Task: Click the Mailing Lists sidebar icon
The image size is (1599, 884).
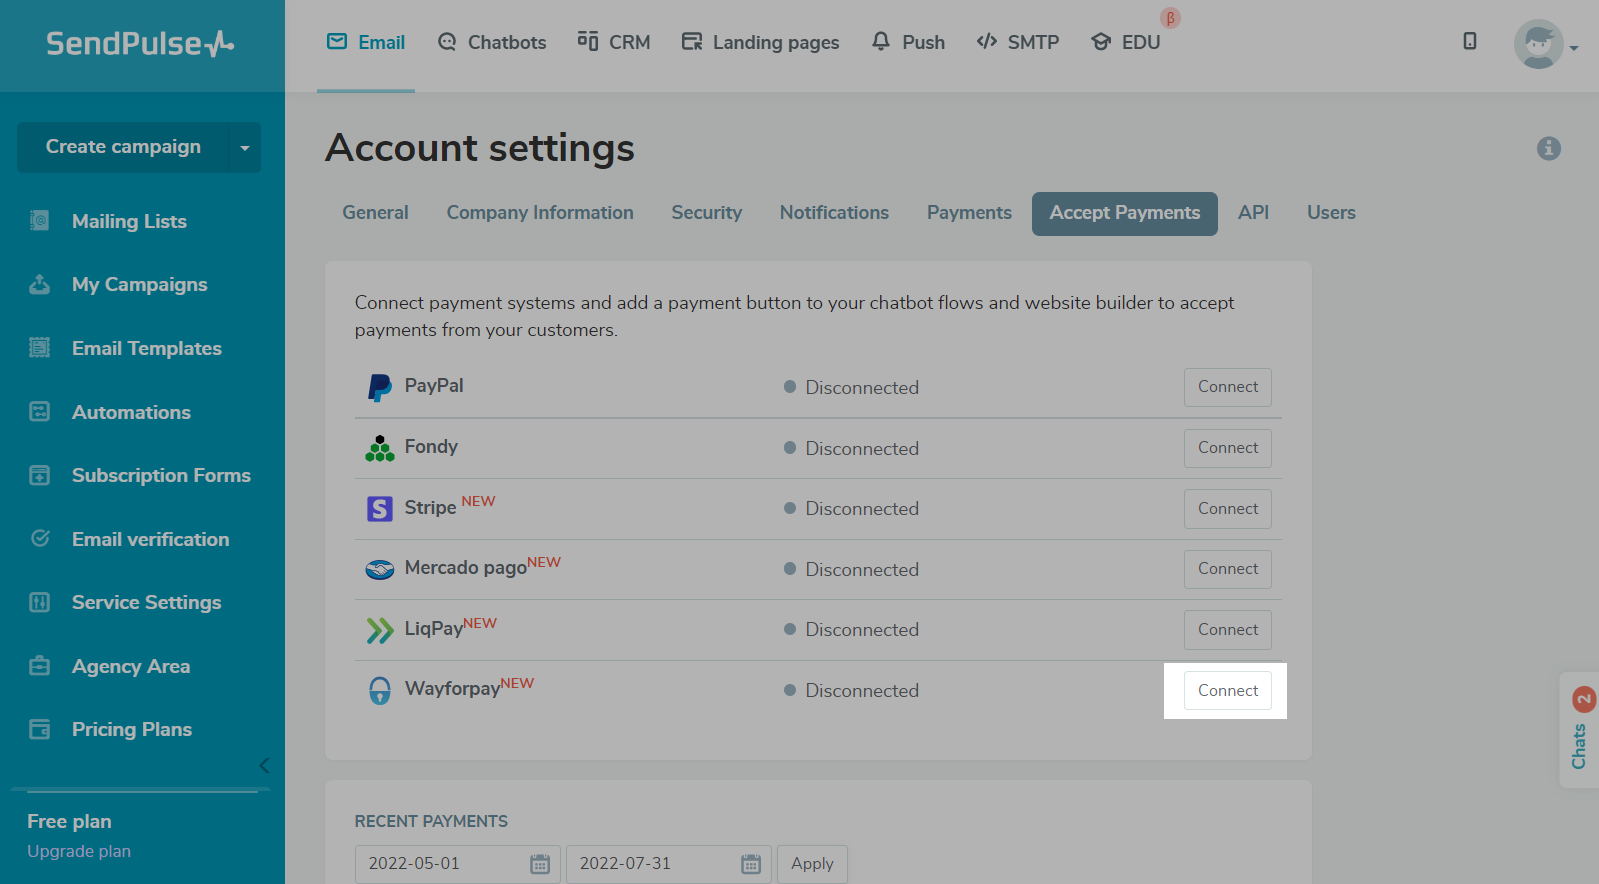Action: (40, 221)
